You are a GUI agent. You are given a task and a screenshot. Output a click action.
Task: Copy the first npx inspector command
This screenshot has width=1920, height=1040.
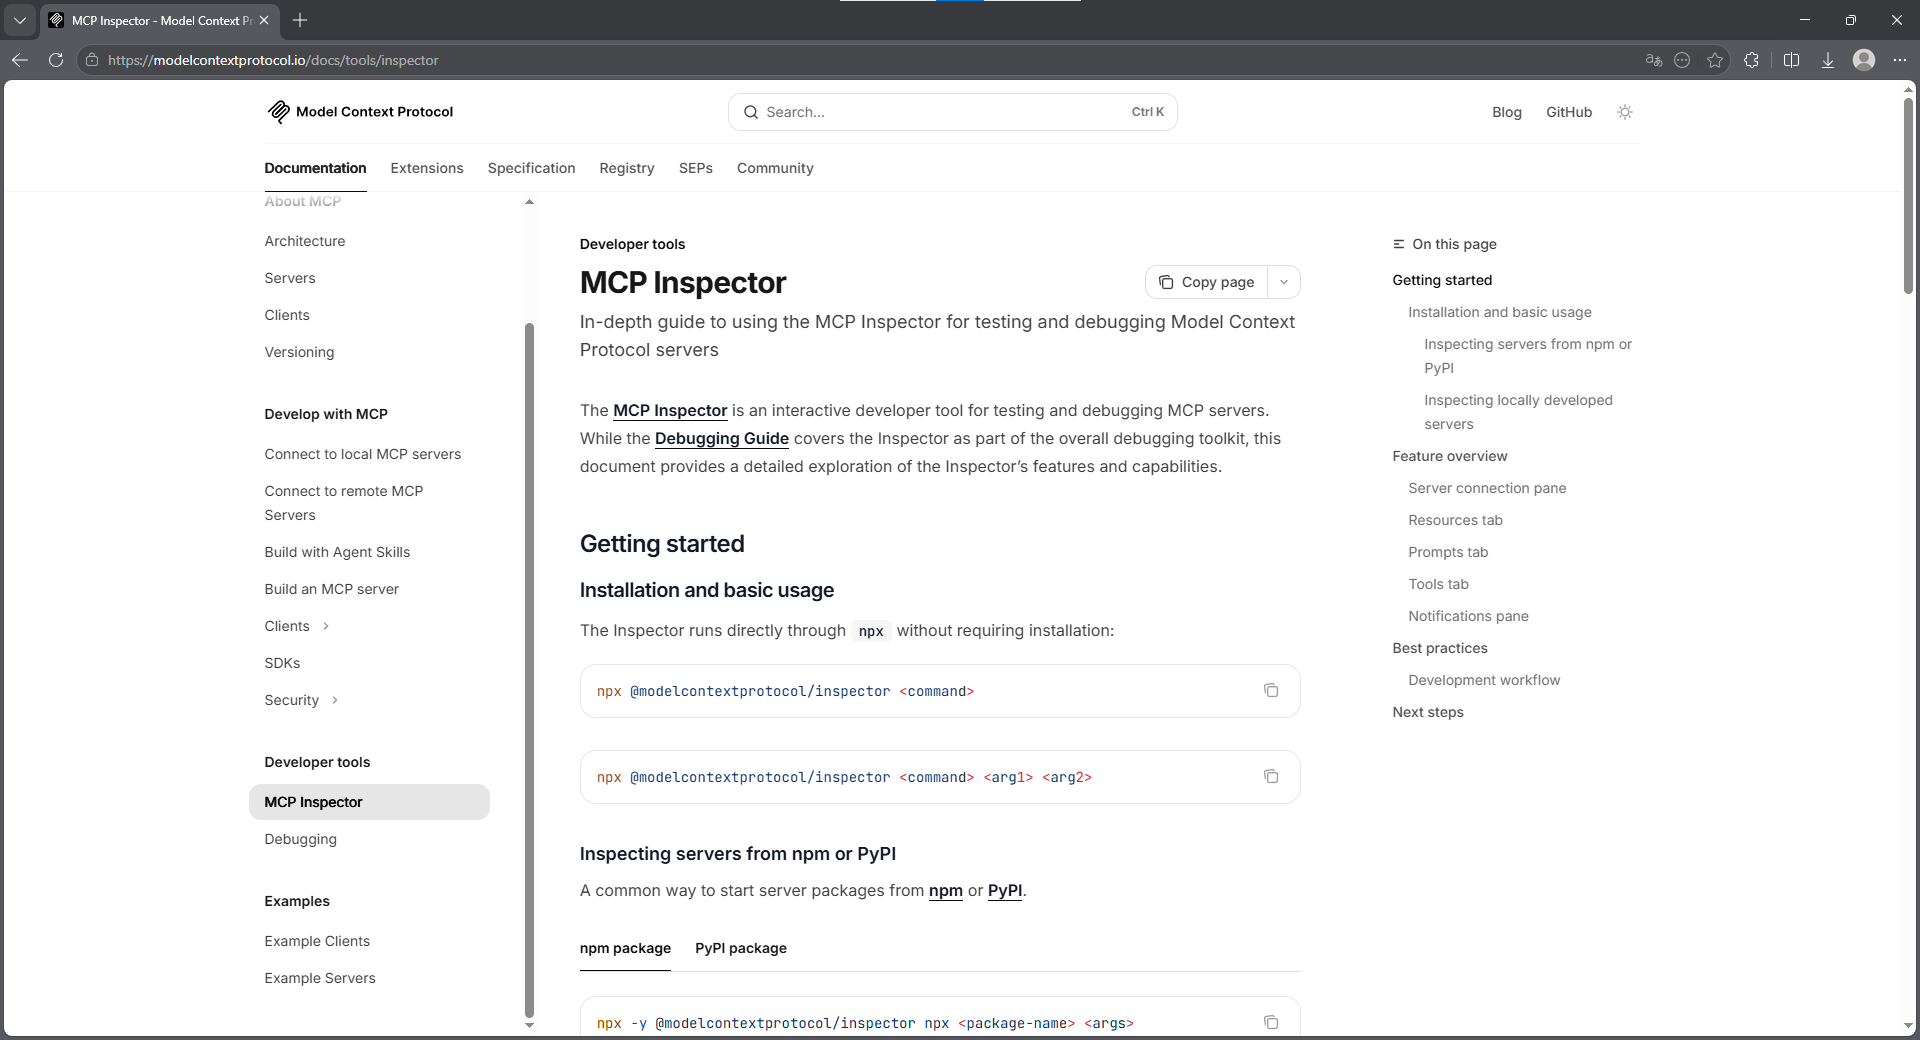(x=1271, y=691)
